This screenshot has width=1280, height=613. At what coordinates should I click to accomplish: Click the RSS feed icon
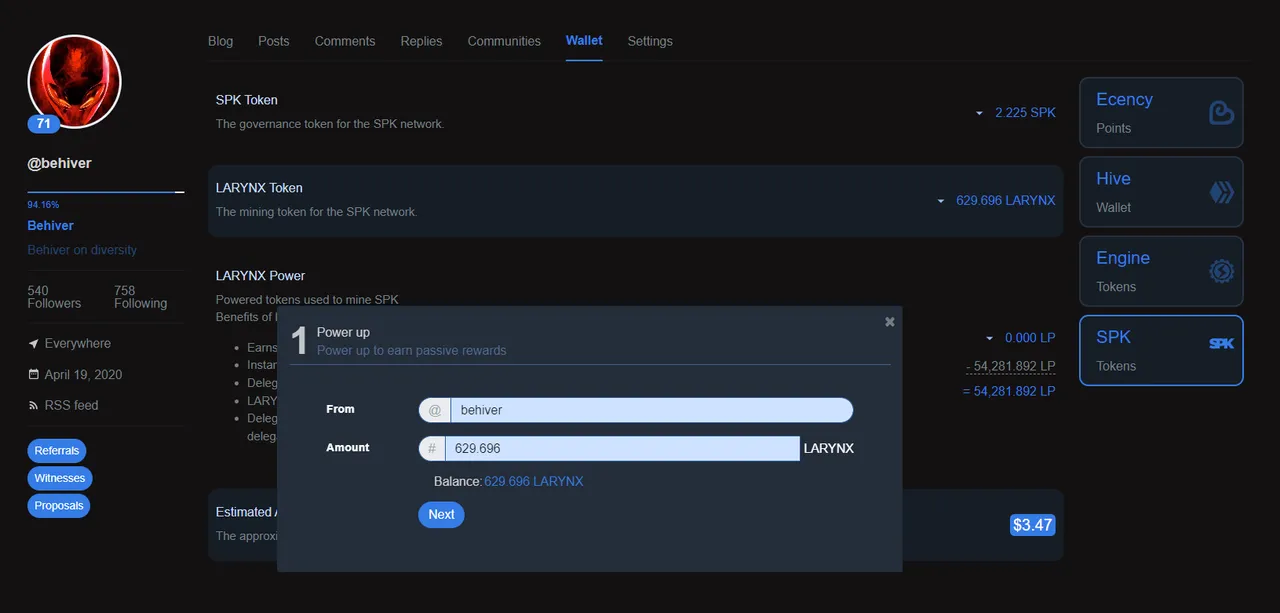pos(34,406)
